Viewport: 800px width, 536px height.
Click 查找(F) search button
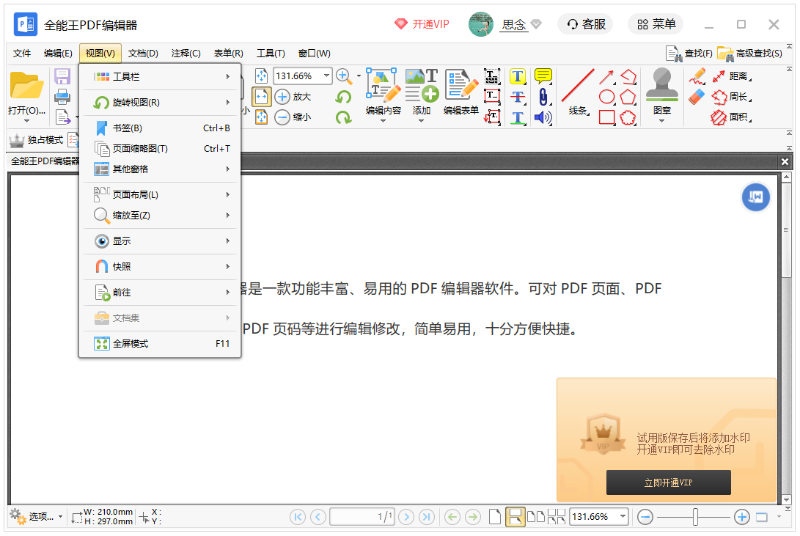[x=689, y=53]
